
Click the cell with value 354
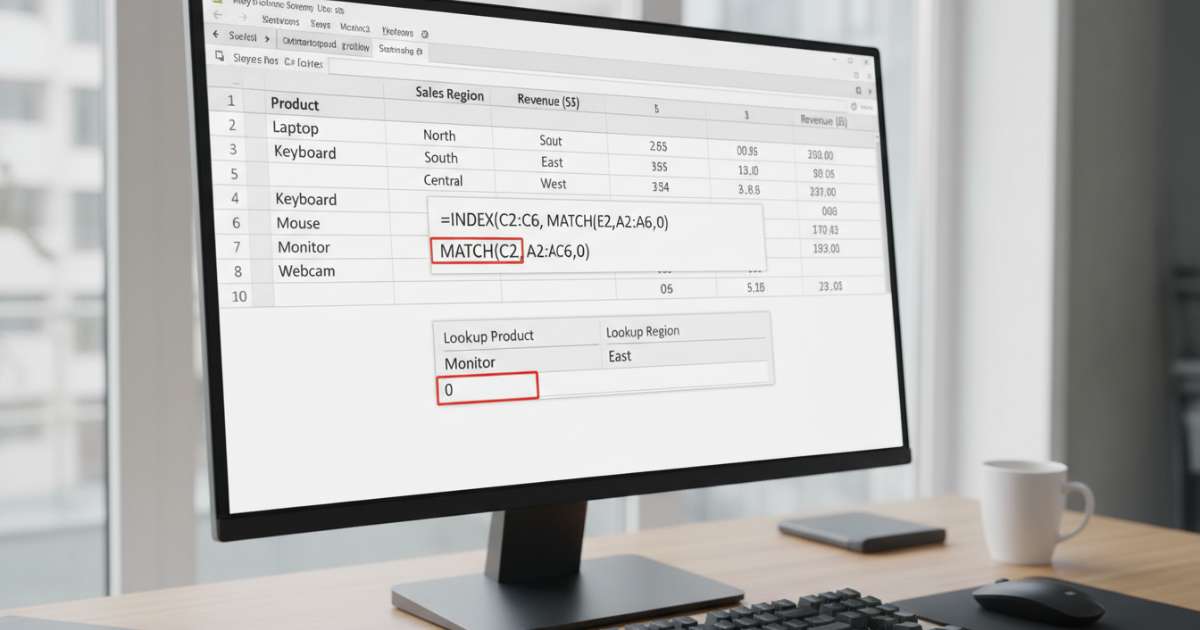(660, 187)
